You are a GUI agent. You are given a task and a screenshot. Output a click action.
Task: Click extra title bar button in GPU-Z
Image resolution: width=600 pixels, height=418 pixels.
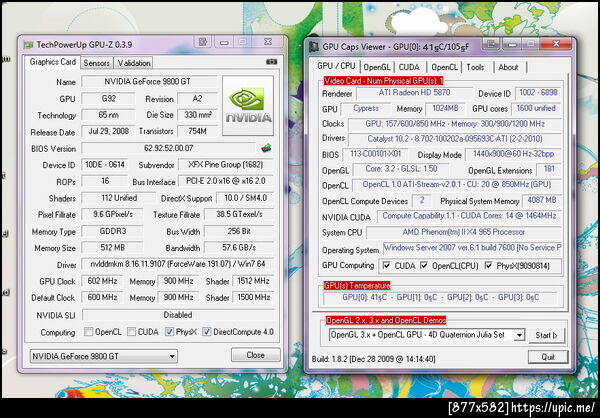pos(203,41)
